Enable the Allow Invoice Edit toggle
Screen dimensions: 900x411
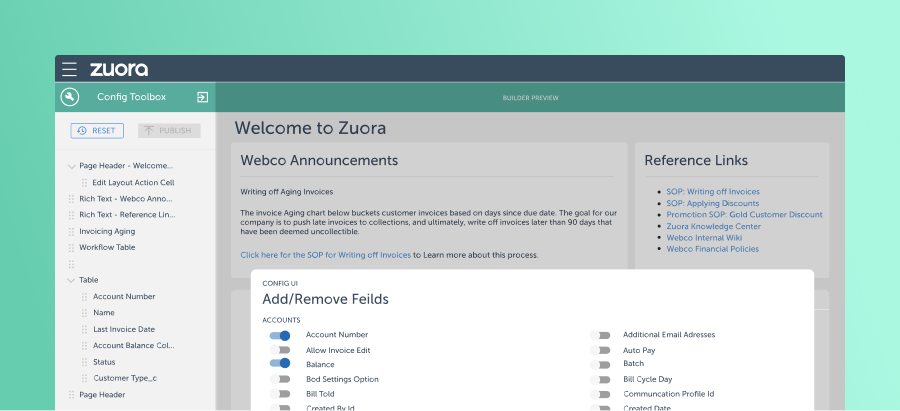280,350
